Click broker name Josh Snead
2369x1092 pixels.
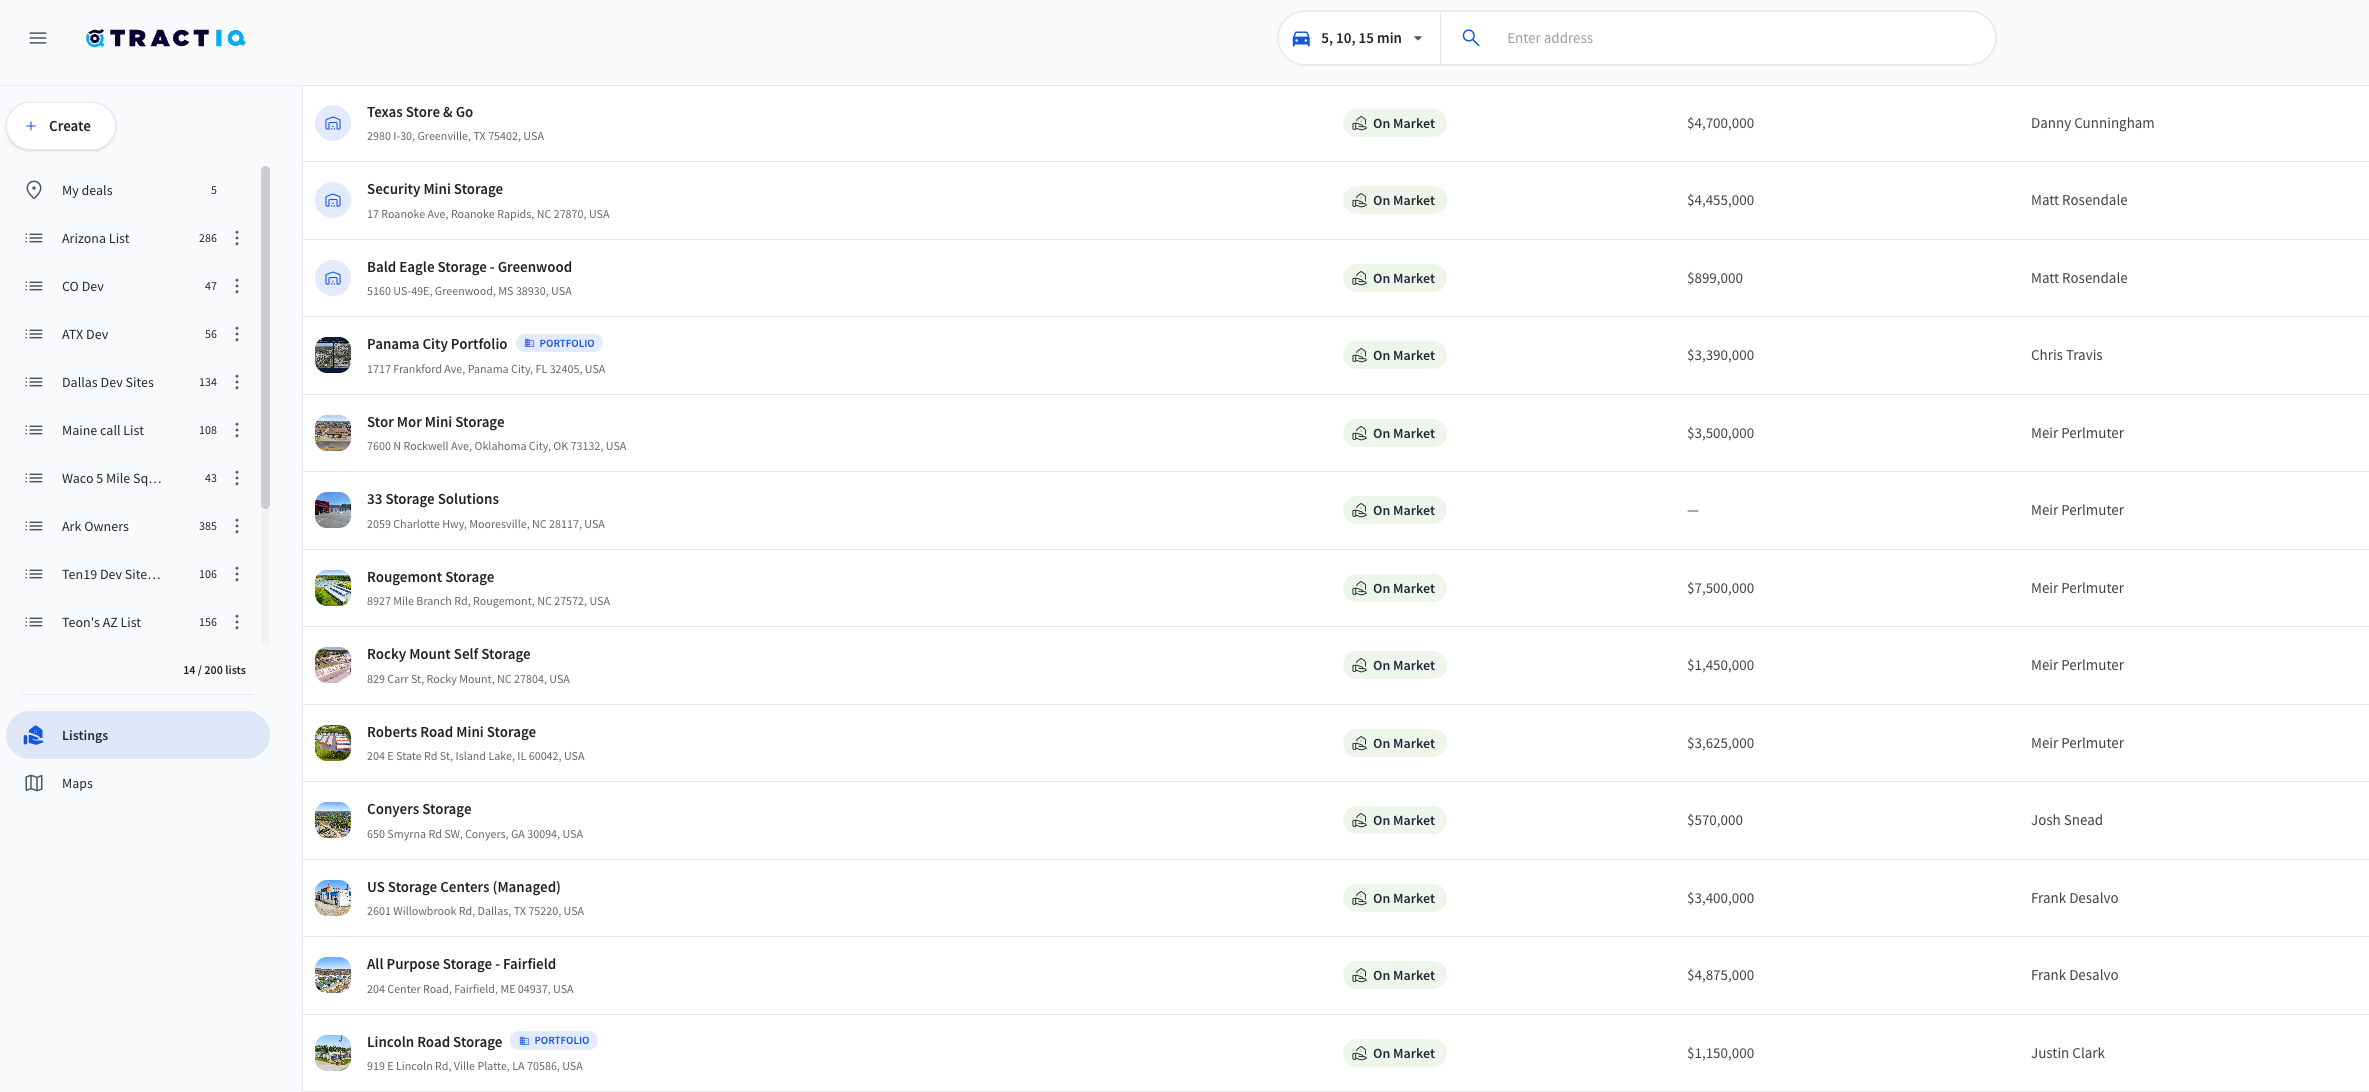point(2066,820)
